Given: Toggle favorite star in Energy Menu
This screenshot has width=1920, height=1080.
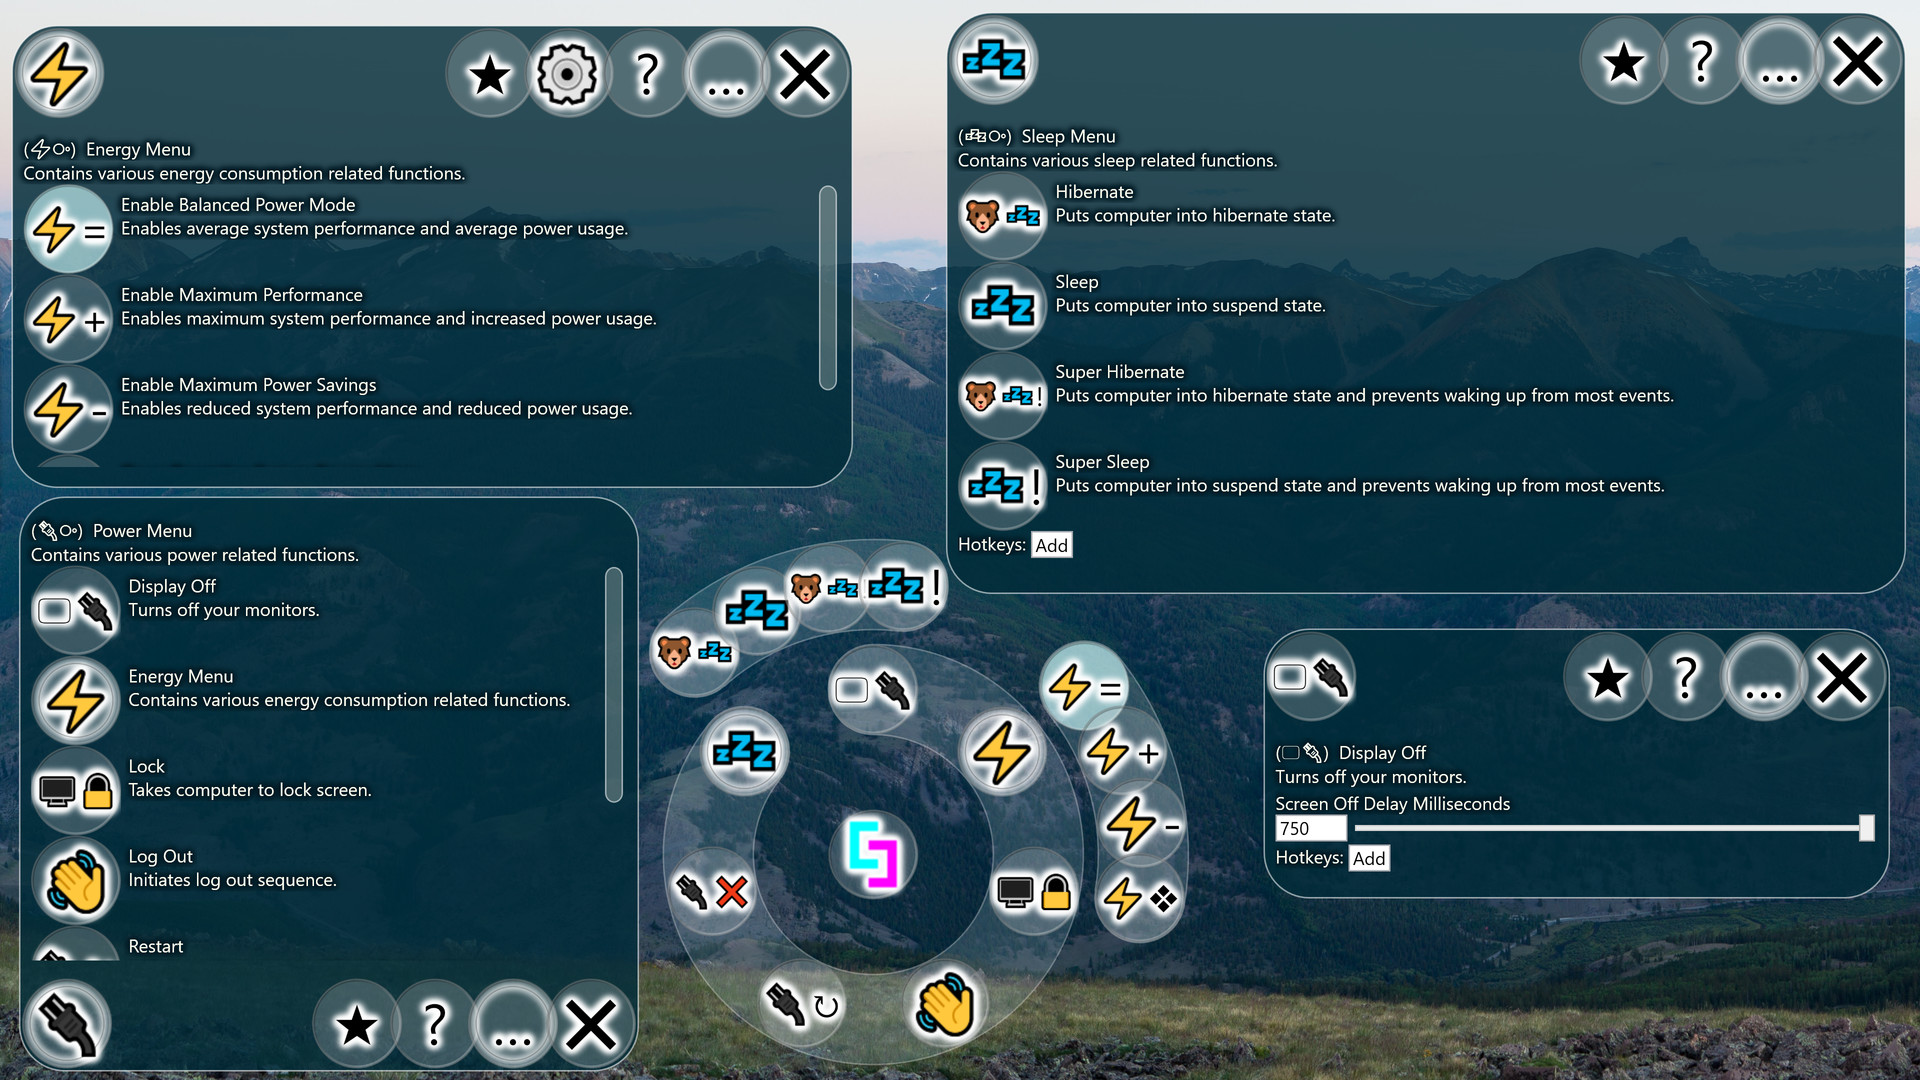Looking at the screenshot, I should (x=489, y=74).
